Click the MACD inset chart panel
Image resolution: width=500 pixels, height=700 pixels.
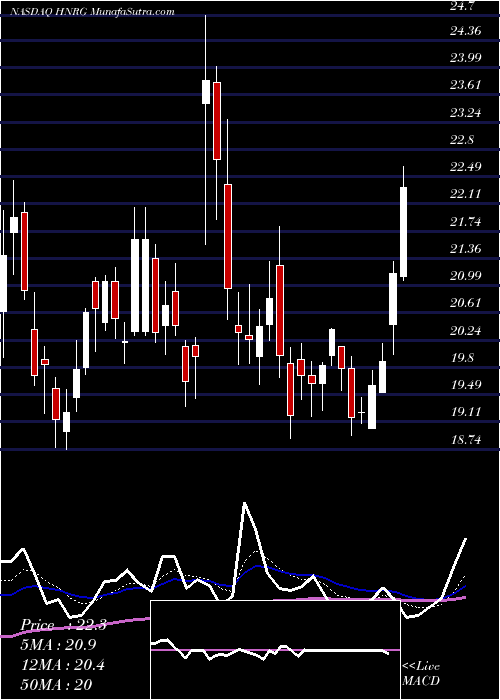[x=275, y=650]
